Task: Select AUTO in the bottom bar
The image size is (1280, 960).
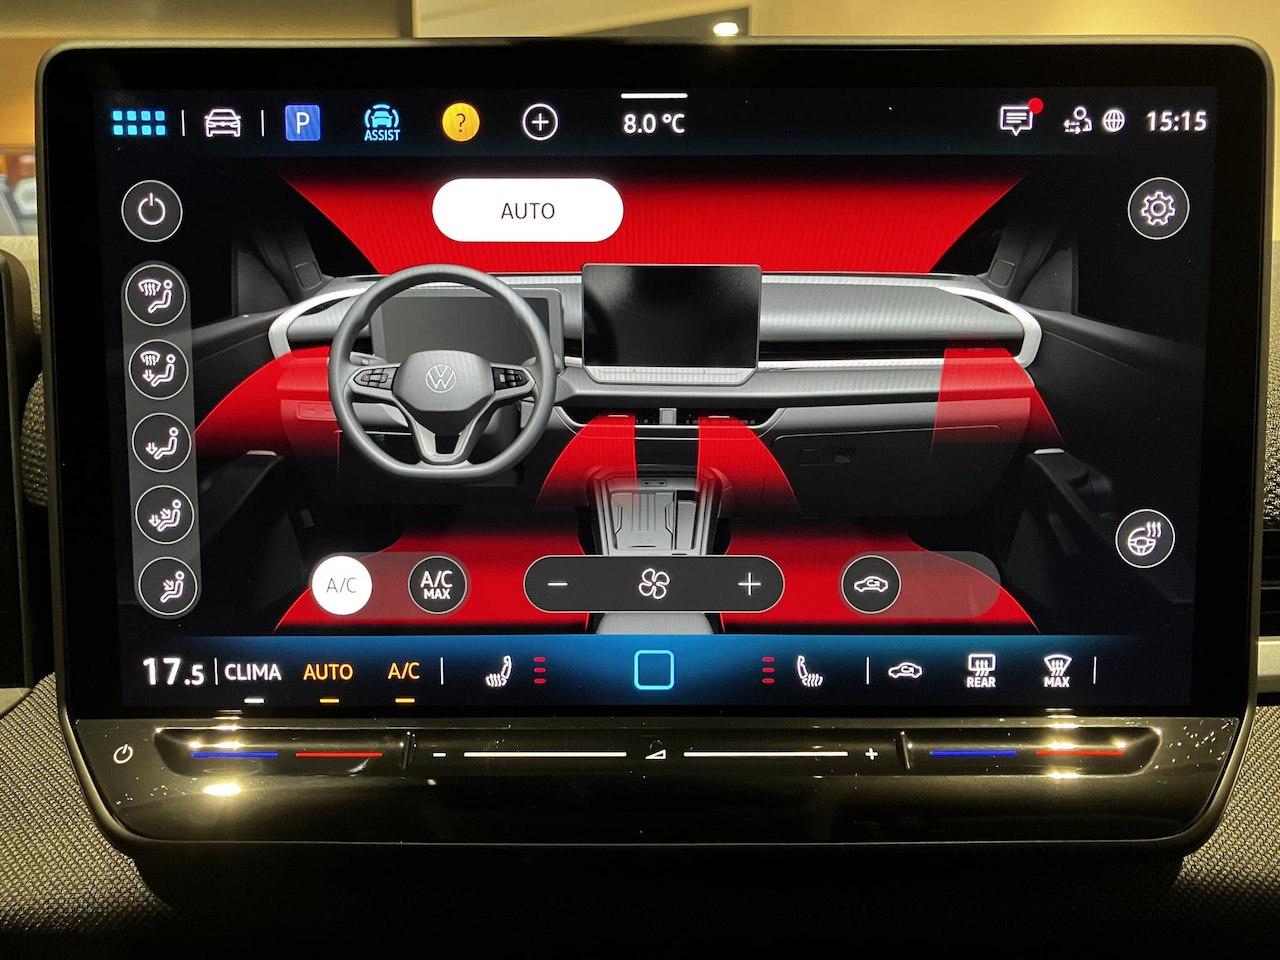Action: tap(328, 672)
